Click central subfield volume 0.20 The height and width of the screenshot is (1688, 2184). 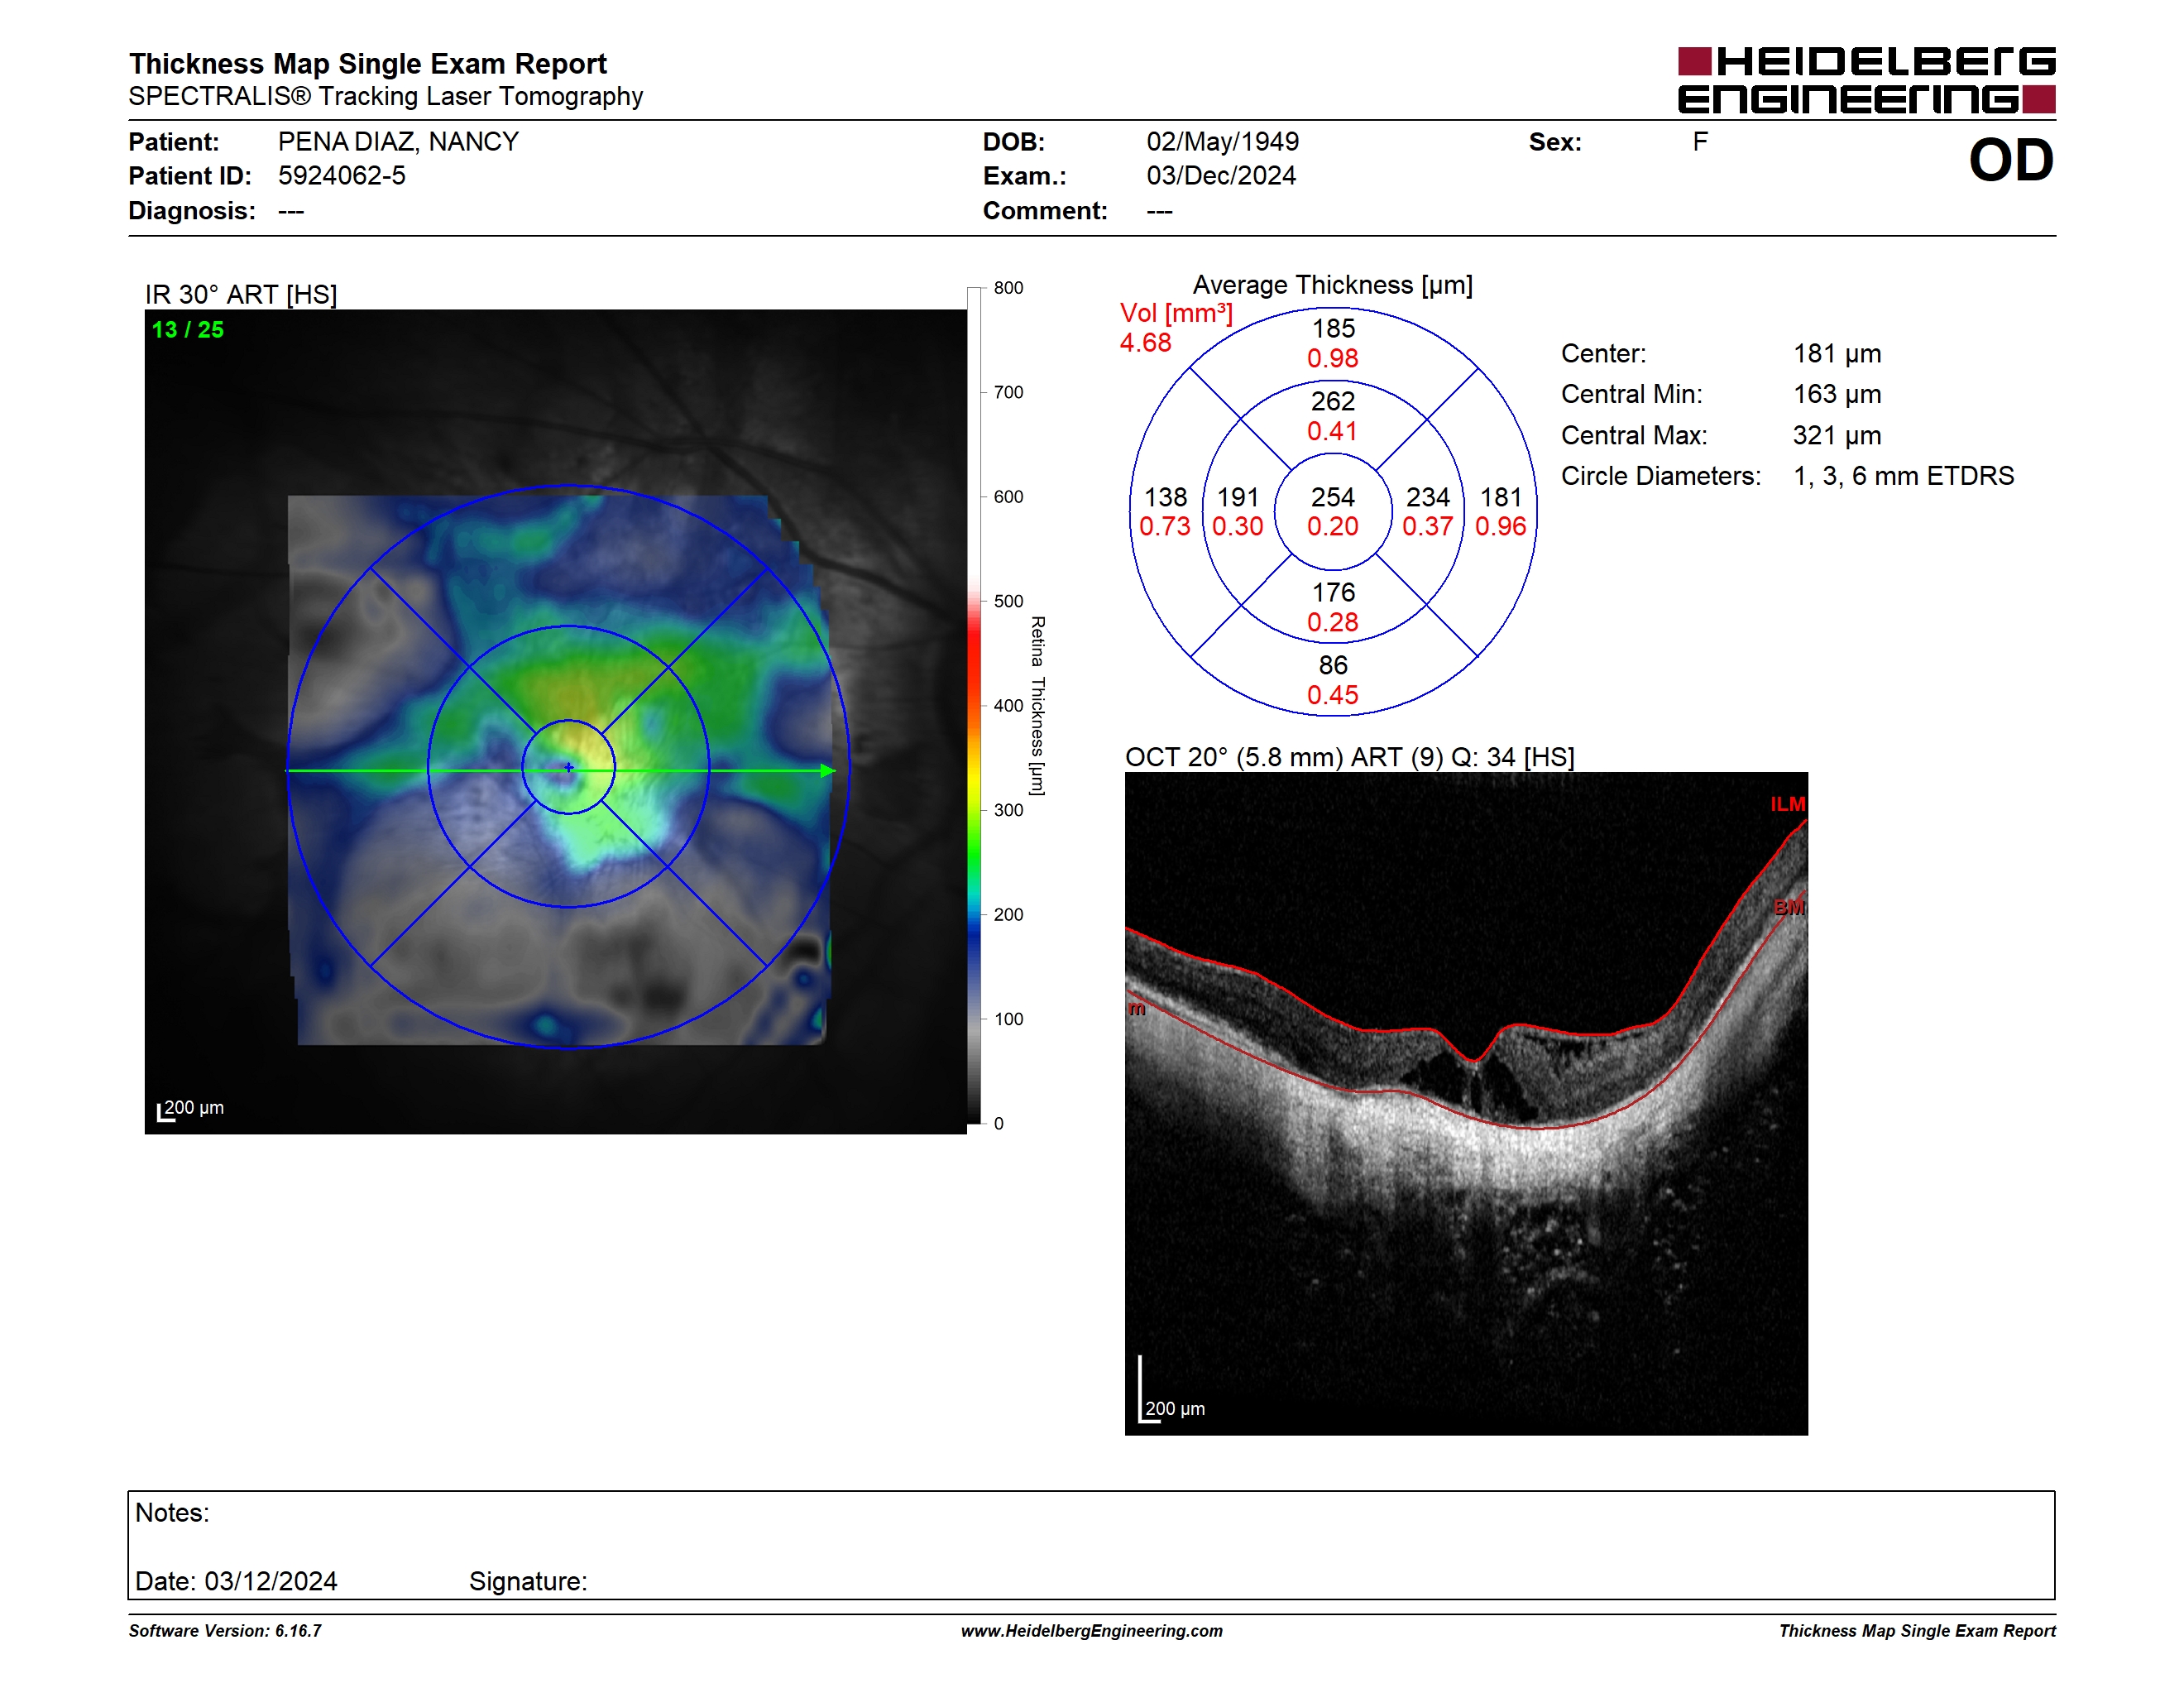coord(1333,527)
